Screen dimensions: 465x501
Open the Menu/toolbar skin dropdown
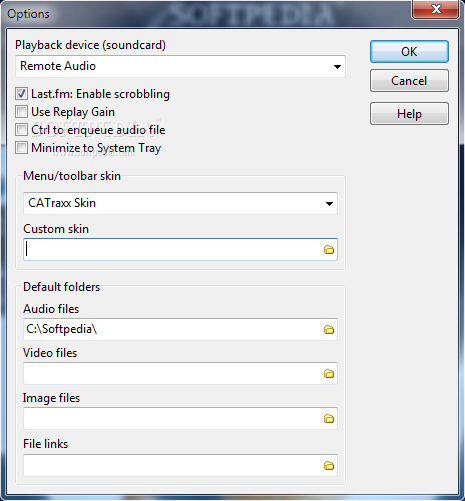point(329,203)
